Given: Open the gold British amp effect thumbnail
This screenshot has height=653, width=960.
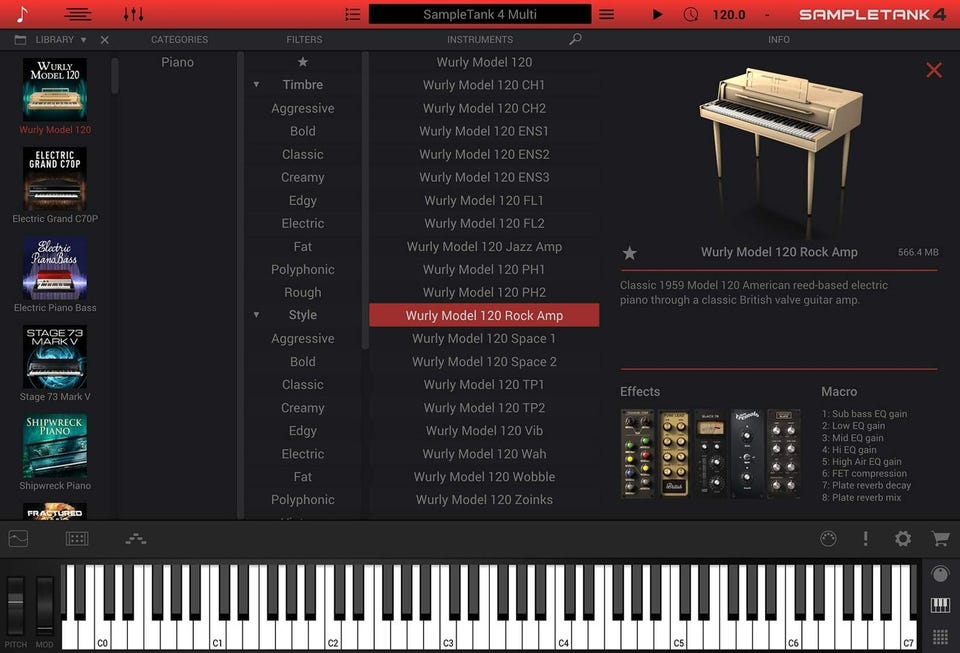Looking at the screenshot, I should pos(674,453).
